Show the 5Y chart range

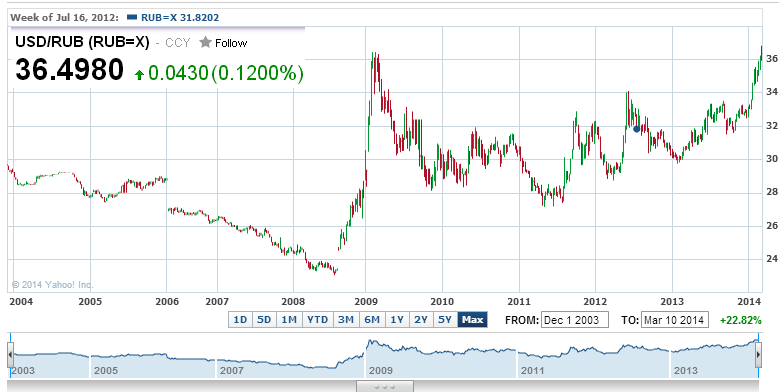(x=445, y=320)
